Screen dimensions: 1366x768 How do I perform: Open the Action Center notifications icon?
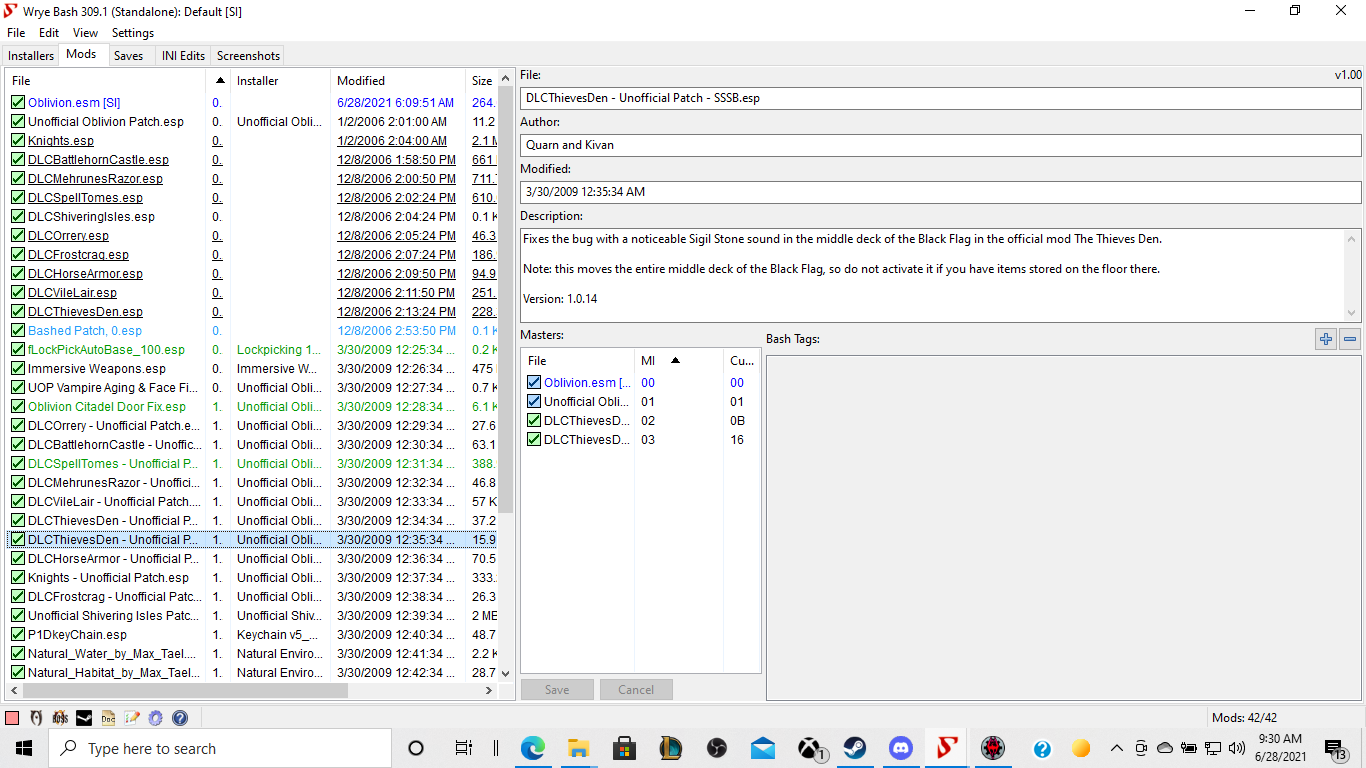[x=1334, y=748]
